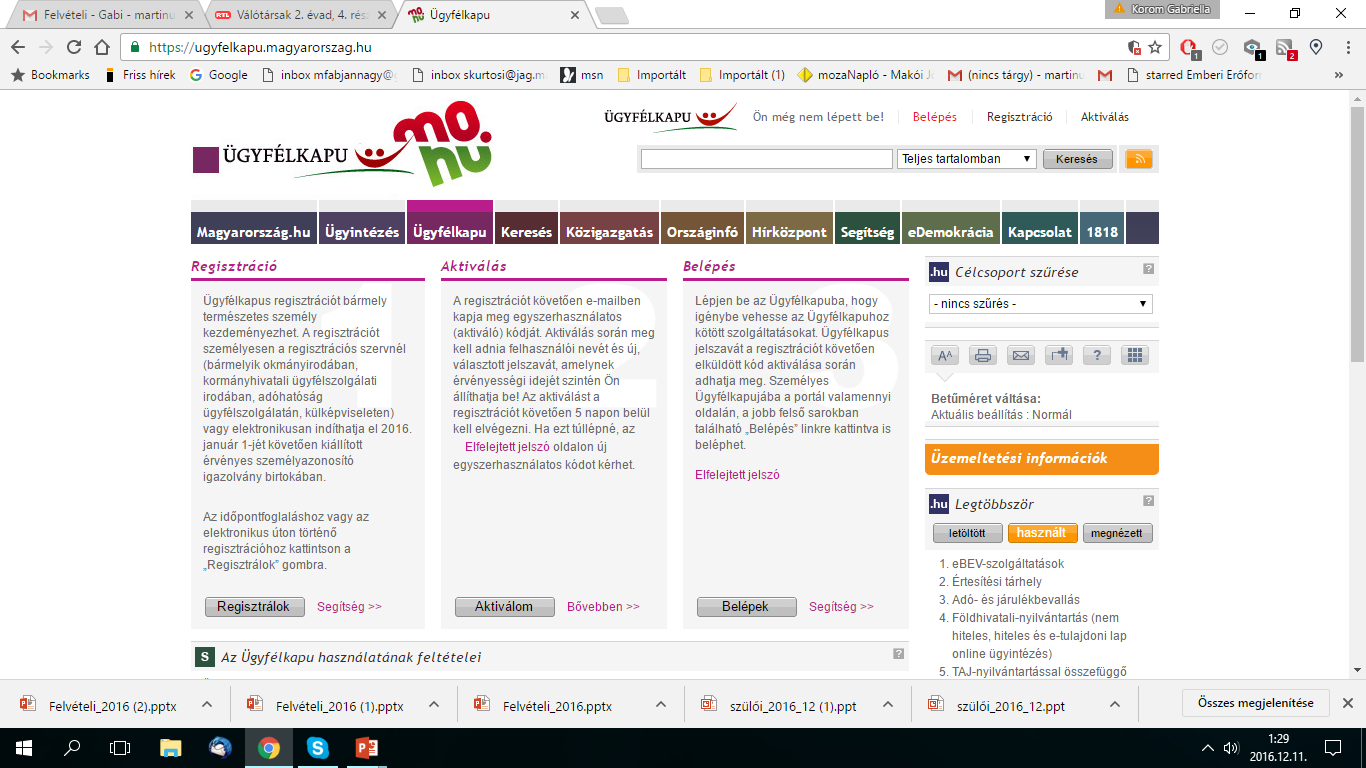Expand the nincs szűrés target group dropdown

pyautogui.click(x=1040, y=304)
